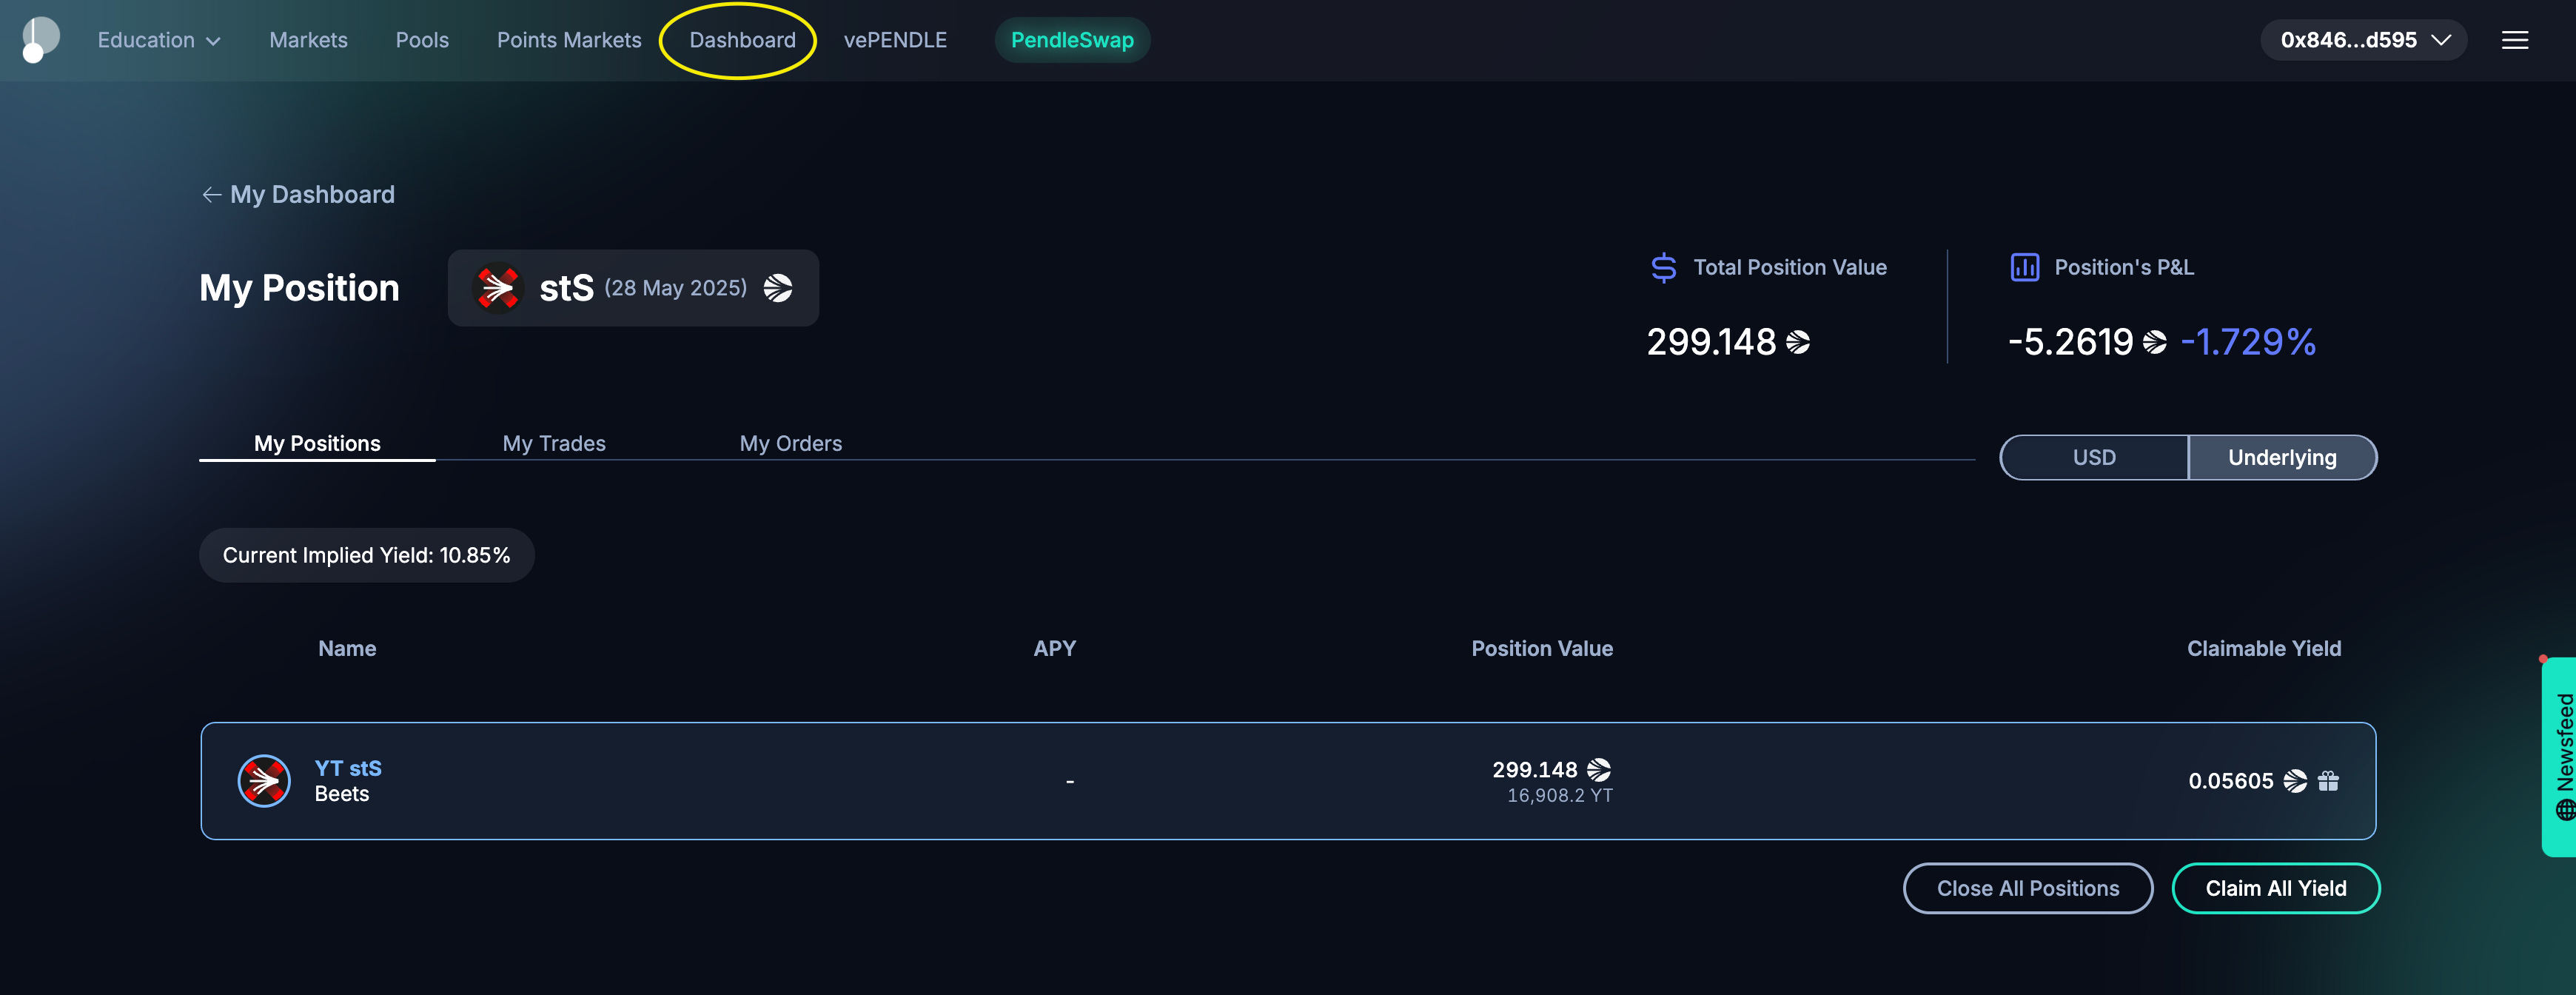This screenshot has height=995, width=2576.
Task: Click the Position's P&L chart icon
Action: pyautogui.click(x=2024, y=267)
